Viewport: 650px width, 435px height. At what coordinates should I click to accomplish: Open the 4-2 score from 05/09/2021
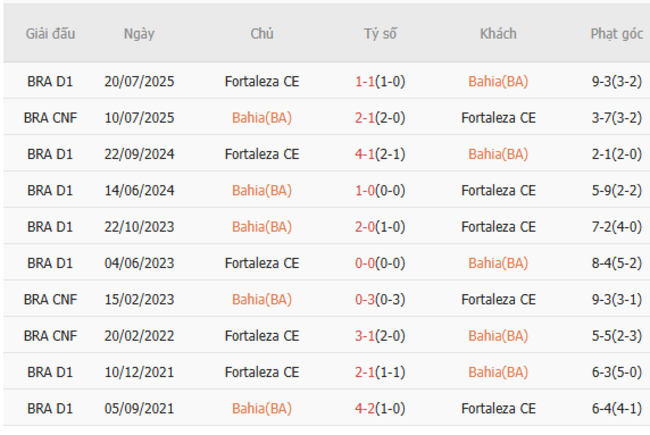(x=365, y=408)
